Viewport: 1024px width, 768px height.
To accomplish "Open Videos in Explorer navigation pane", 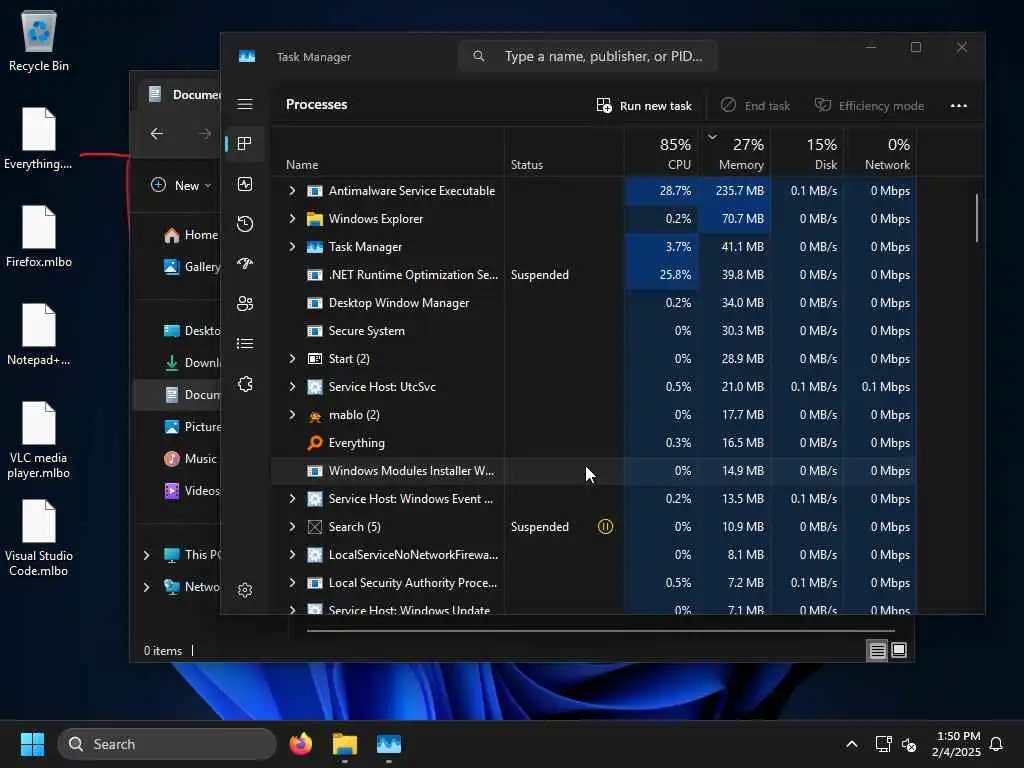I will [192, 490].
